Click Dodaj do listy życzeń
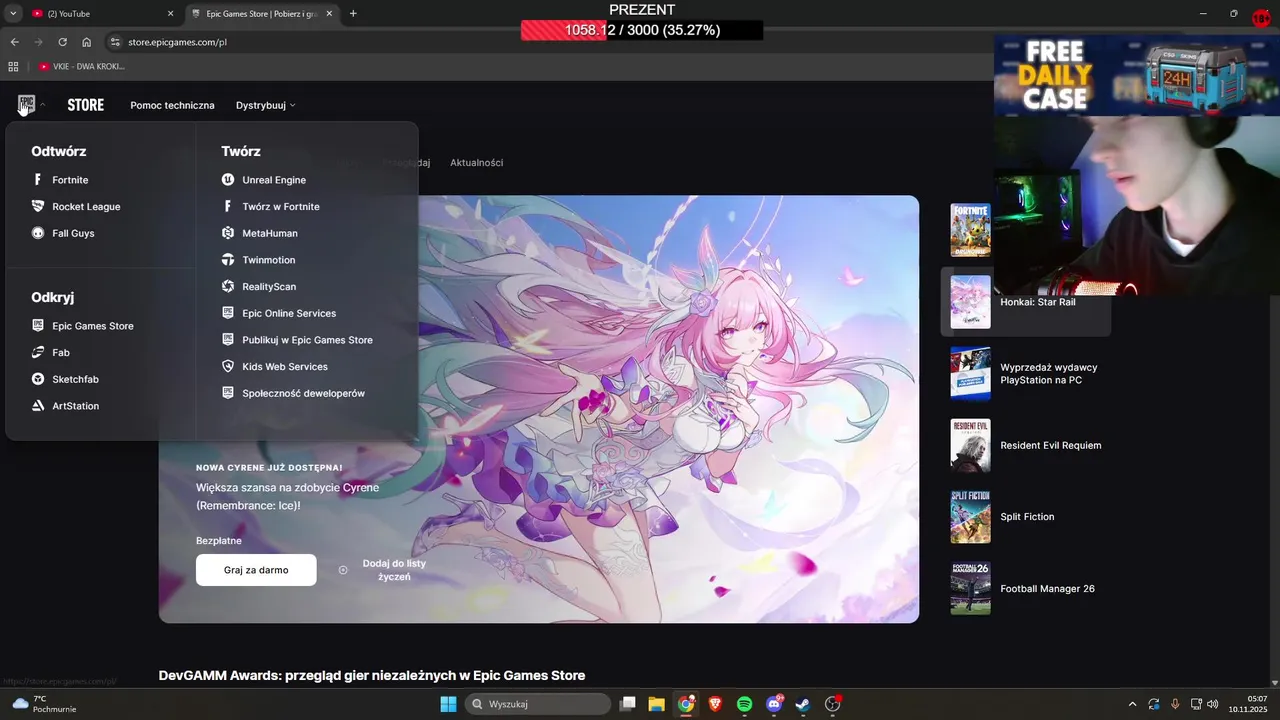Image resolution: width=1280 pixels, height=720 pixels. (x=394, y=570)
